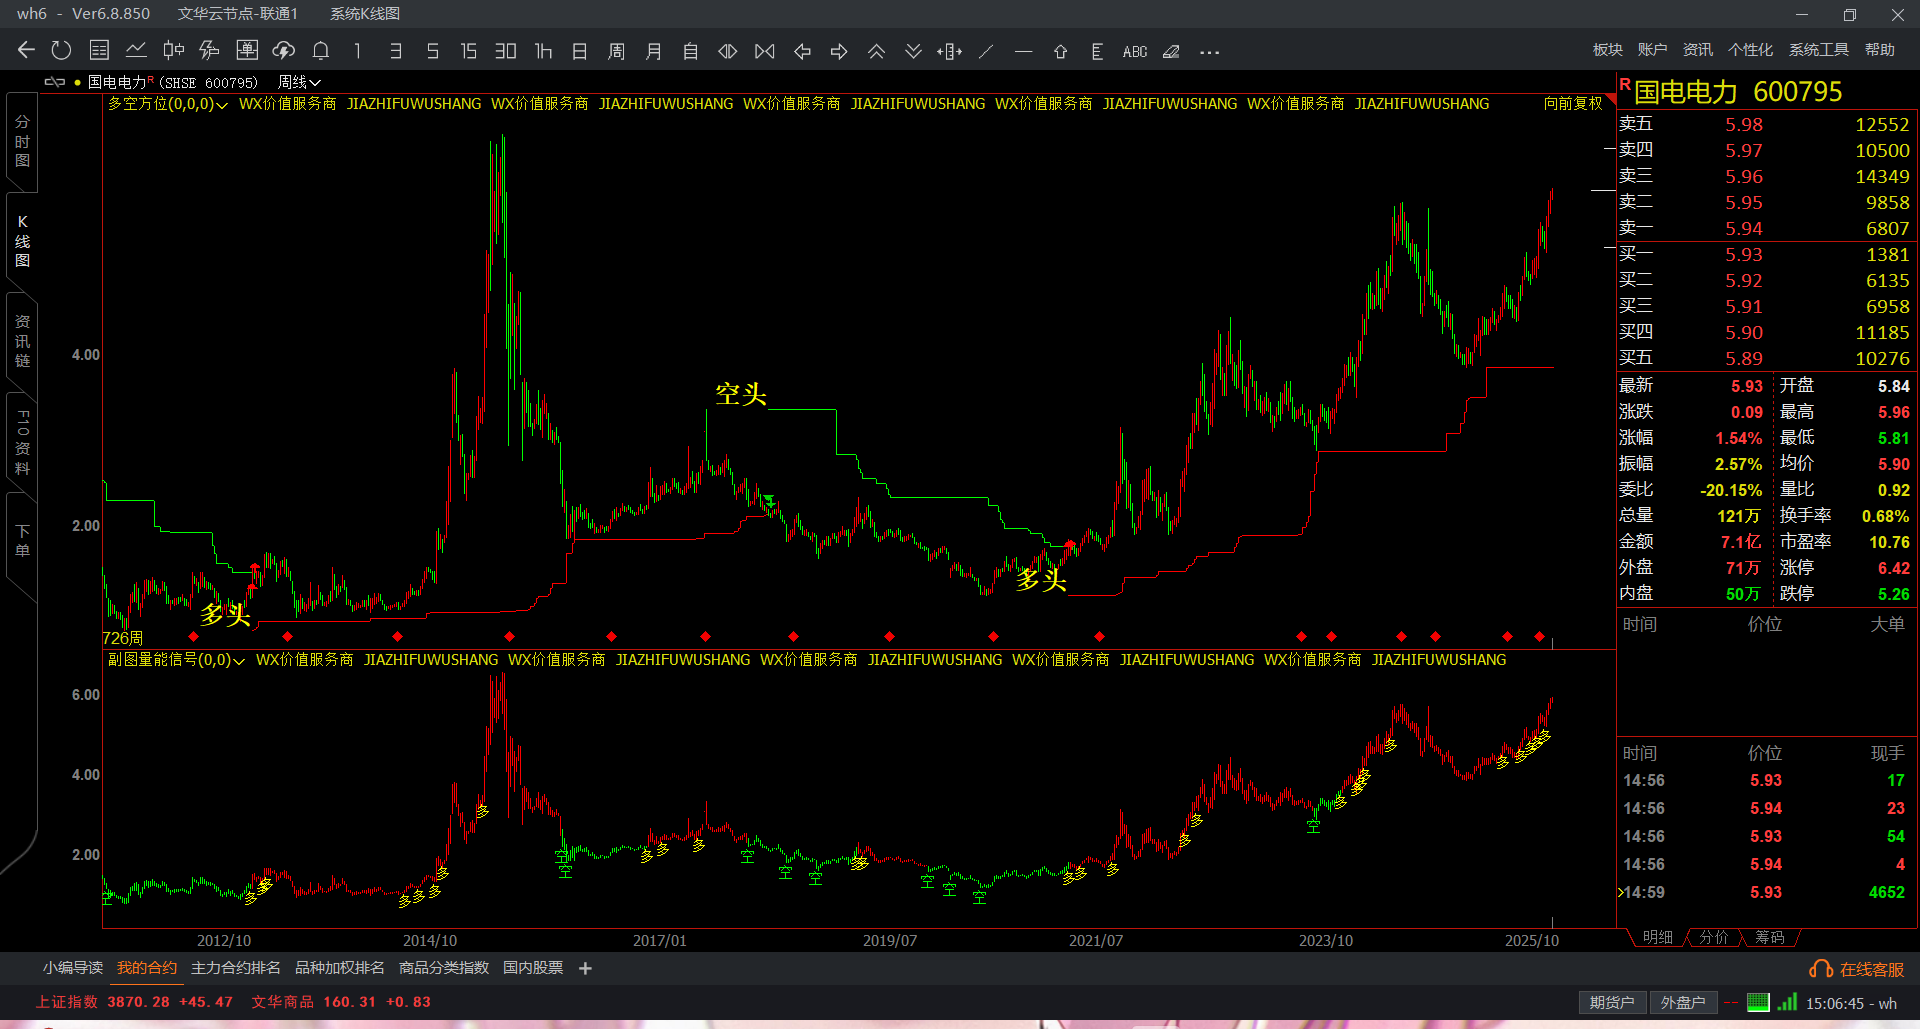
Task: Expand the 周线 period dropdown
Action: [299, 82]
